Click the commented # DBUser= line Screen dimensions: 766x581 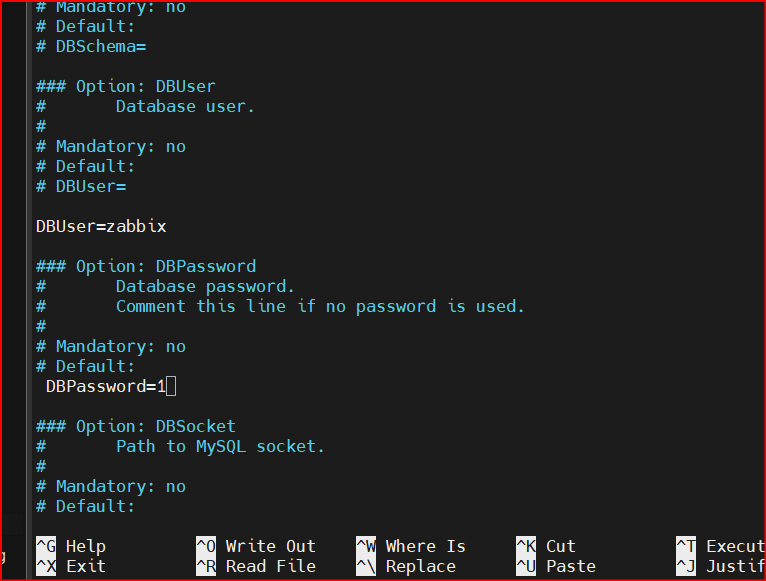[81, 186]
